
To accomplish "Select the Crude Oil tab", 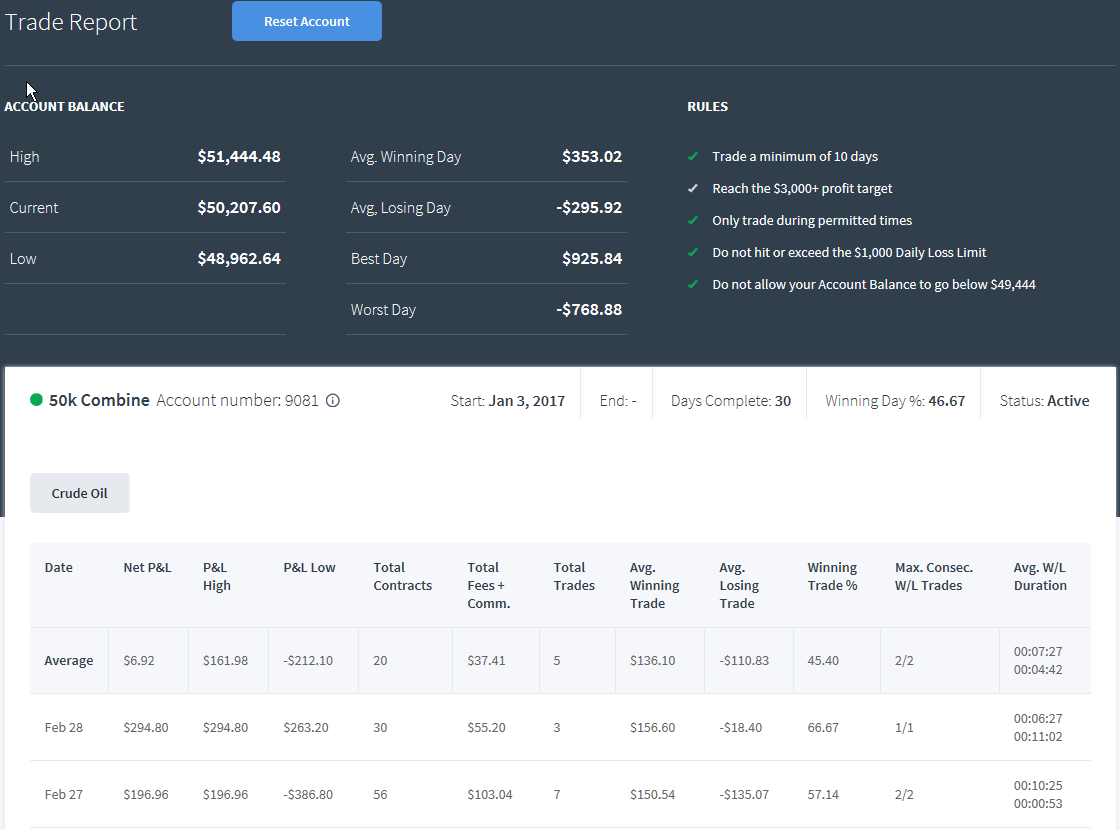I will click(x=79, y=493).
